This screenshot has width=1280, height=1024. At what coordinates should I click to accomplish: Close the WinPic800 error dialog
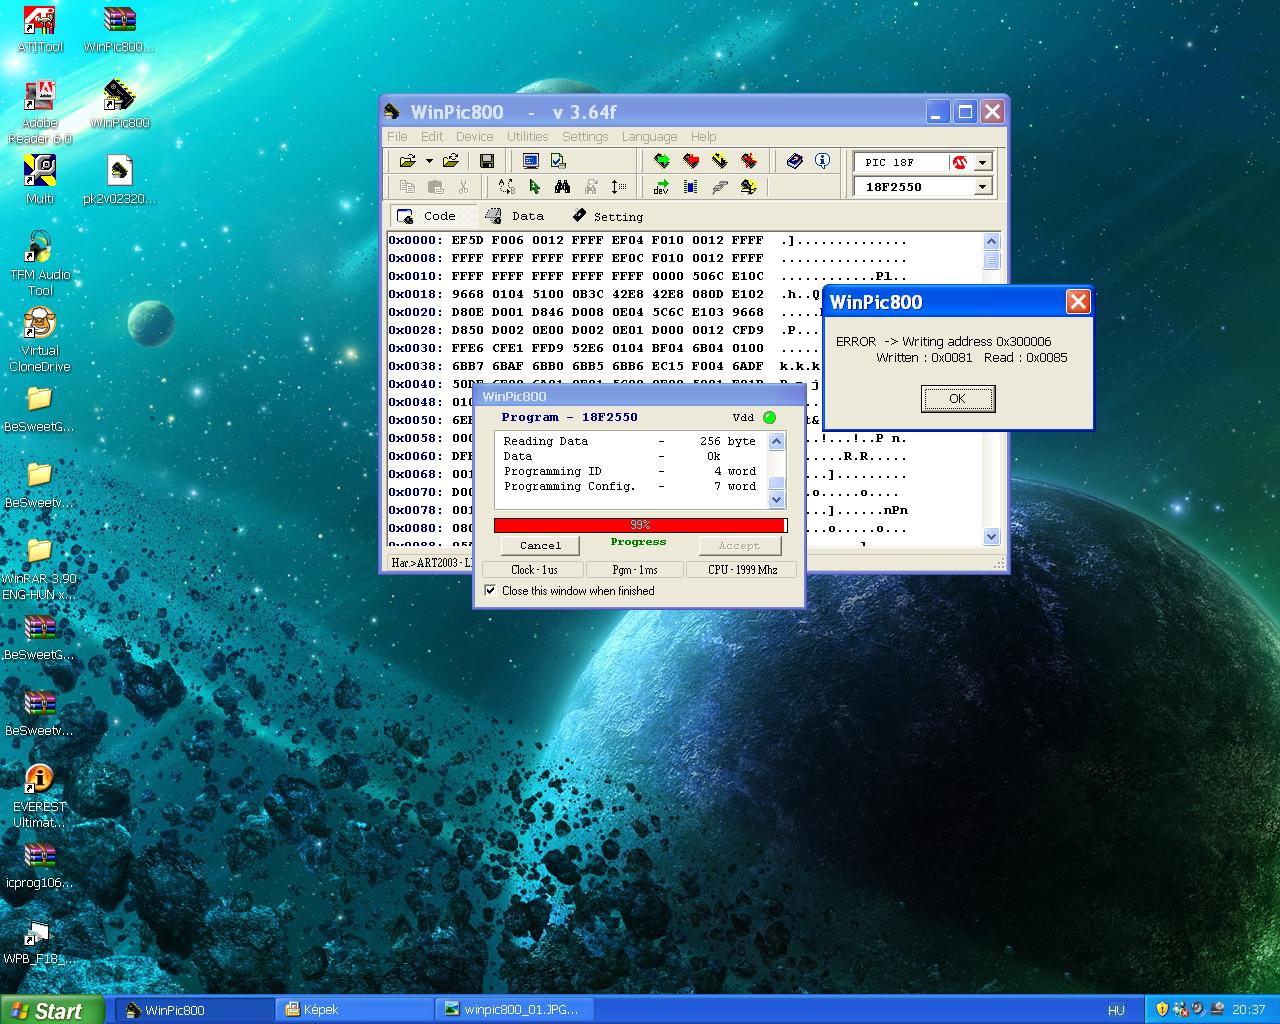pos(1078,302)
